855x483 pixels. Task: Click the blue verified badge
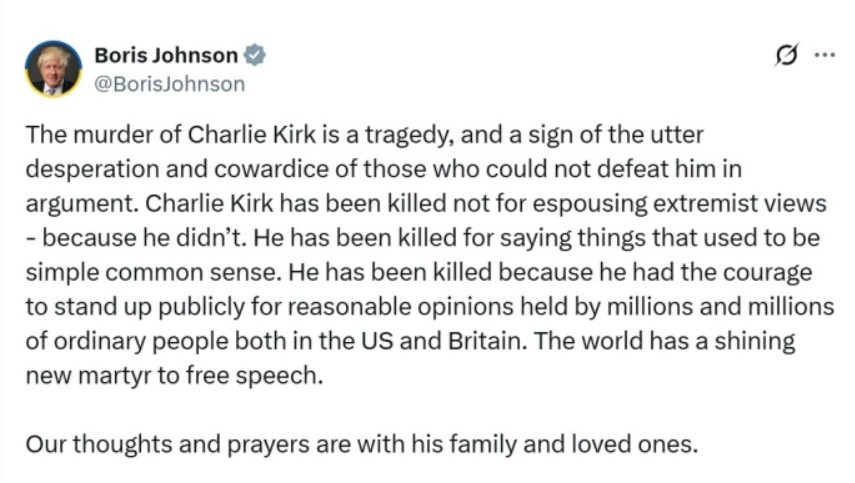click(x=254, y=55)
